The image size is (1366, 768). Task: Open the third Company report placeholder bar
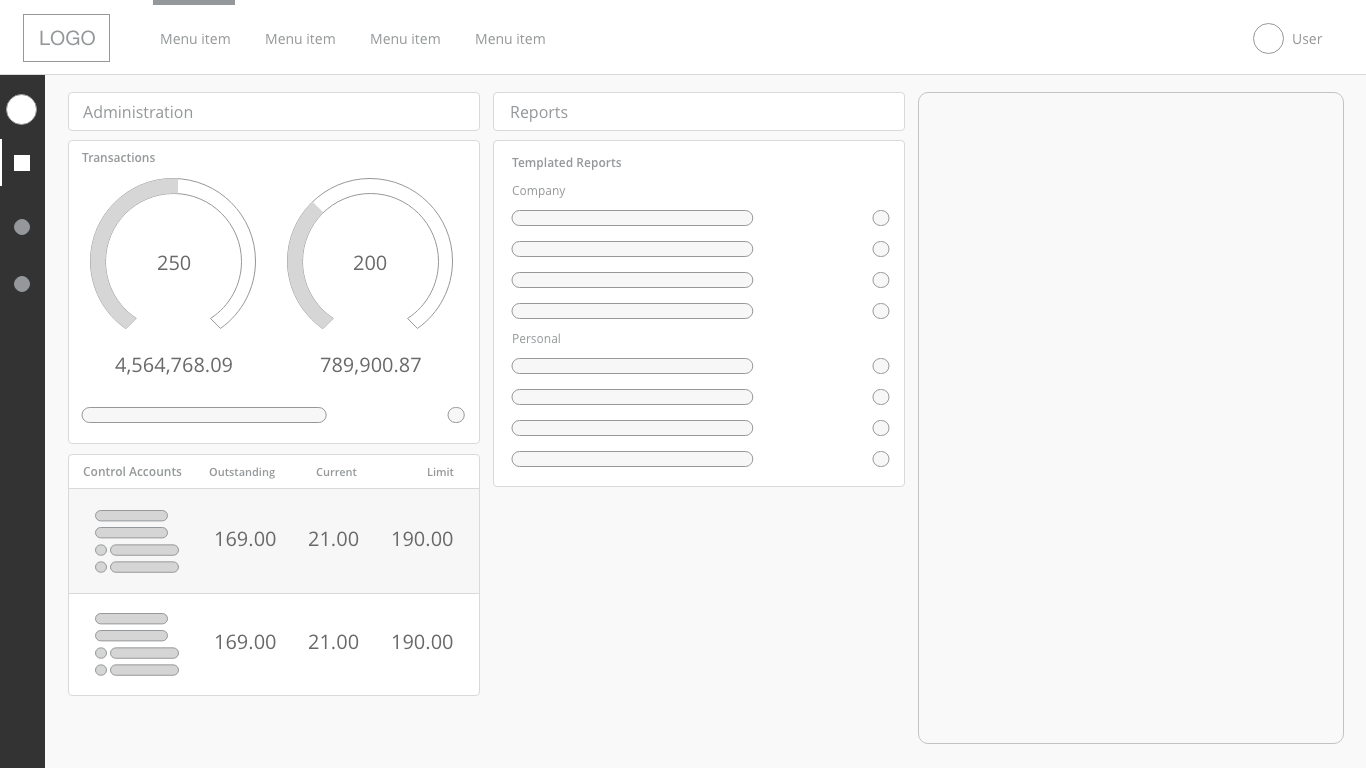coord(632,280)
